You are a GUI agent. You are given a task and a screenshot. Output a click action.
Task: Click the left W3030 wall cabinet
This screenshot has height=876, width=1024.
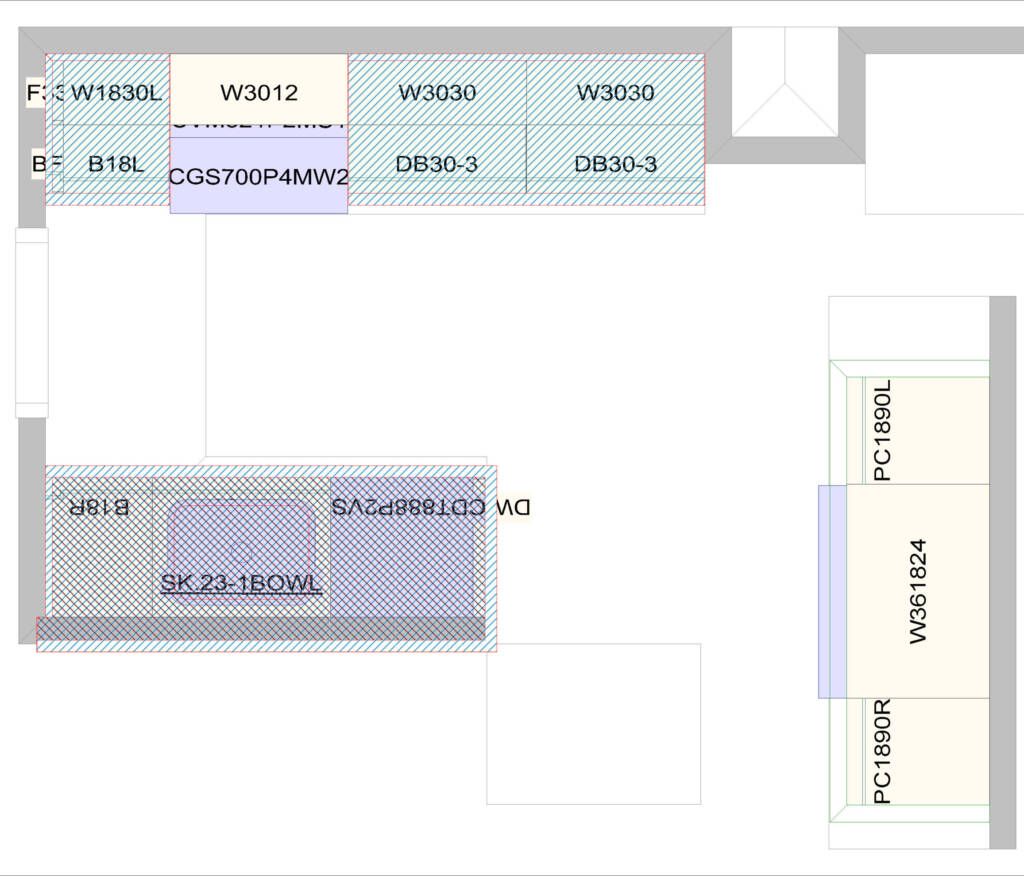pos(440,93)
